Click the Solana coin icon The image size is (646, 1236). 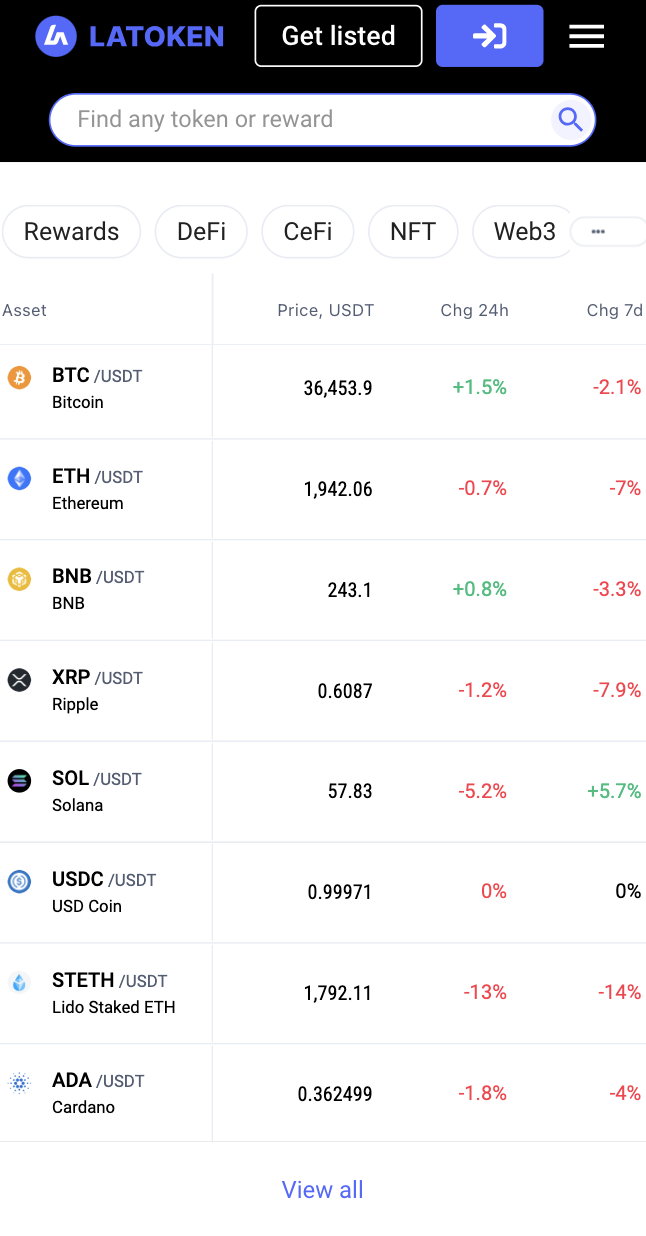[x=19, y=781]
